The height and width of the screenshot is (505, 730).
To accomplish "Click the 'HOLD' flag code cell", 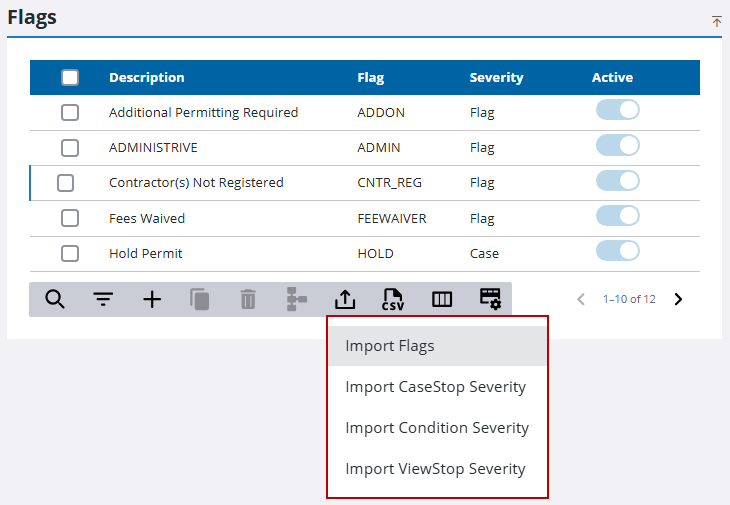I will point(375,254).
